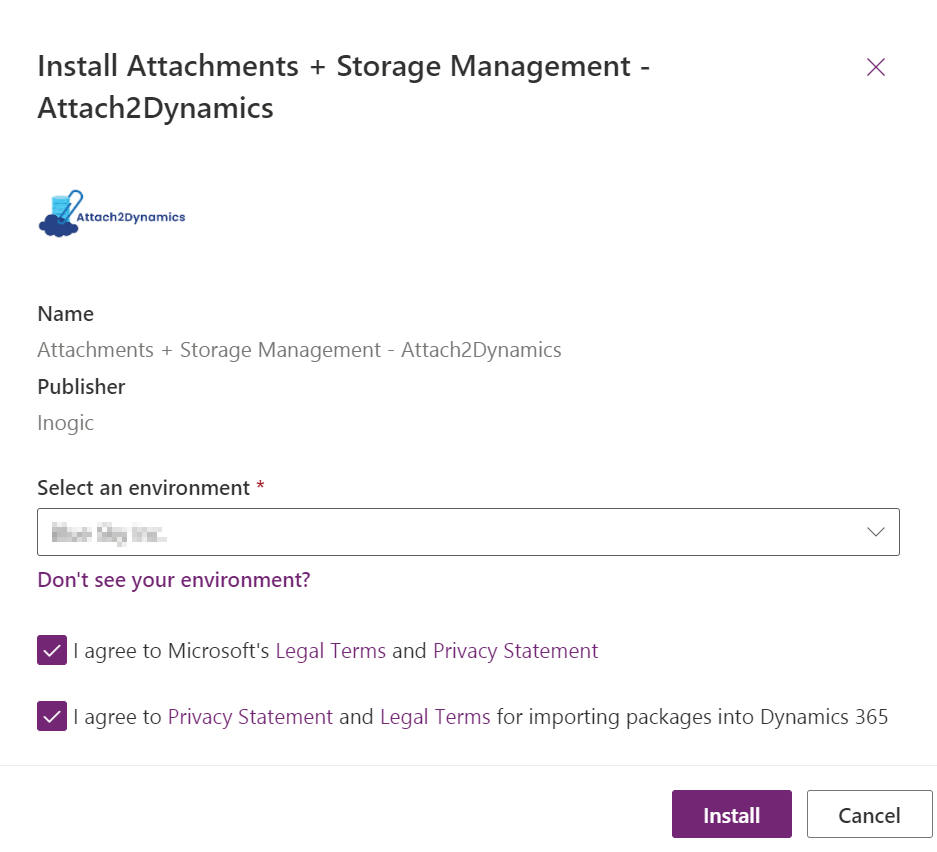
Task: Select the solution name under Name
Action: tap(298, 349)
